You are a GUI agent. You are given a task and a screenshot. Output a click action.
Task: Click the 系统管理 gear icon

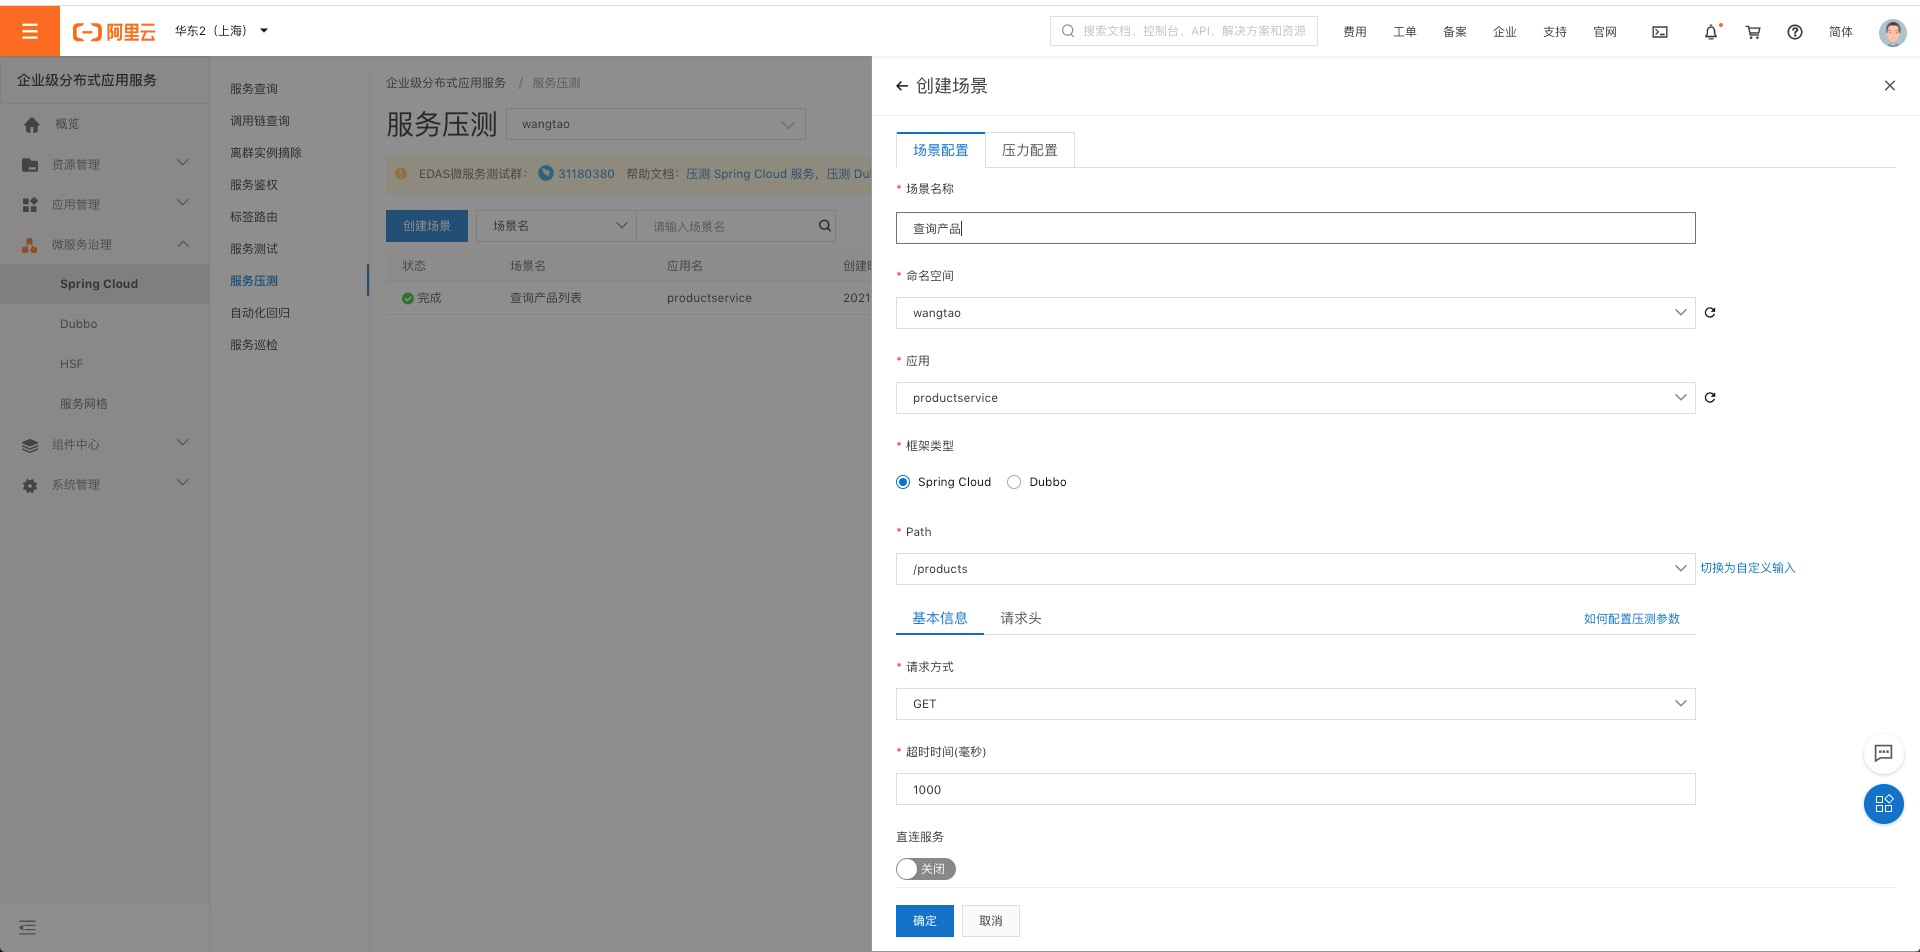(x=30, y=485)
